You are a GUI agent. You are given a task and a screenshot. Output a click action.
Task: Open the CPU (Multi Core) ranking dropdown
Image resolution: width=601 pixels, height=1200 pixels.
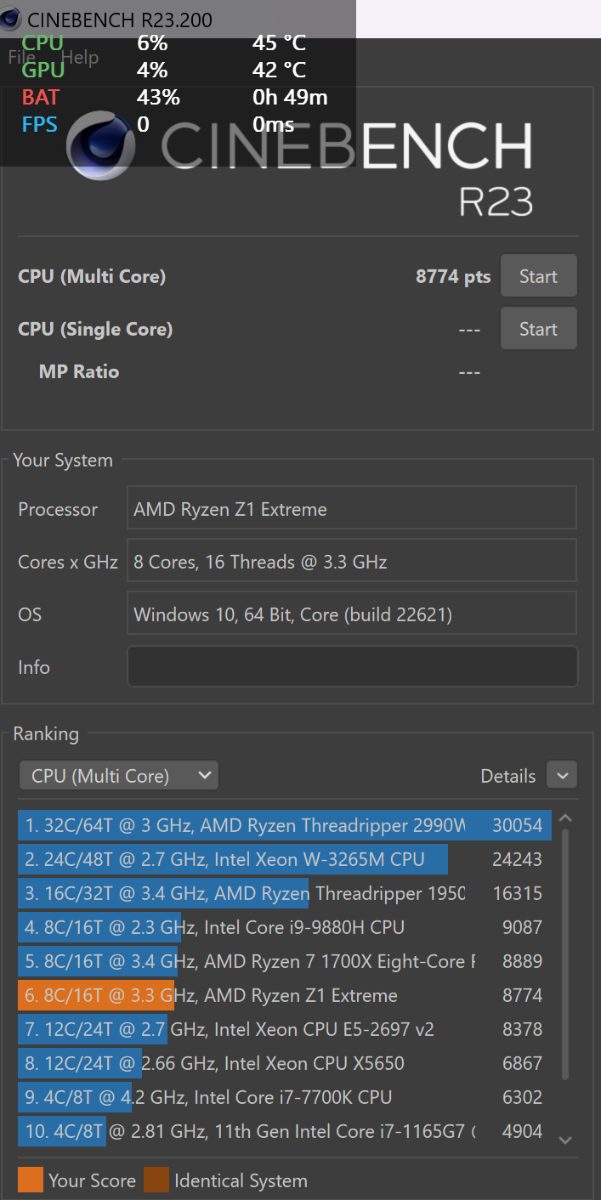click(119, 776)
